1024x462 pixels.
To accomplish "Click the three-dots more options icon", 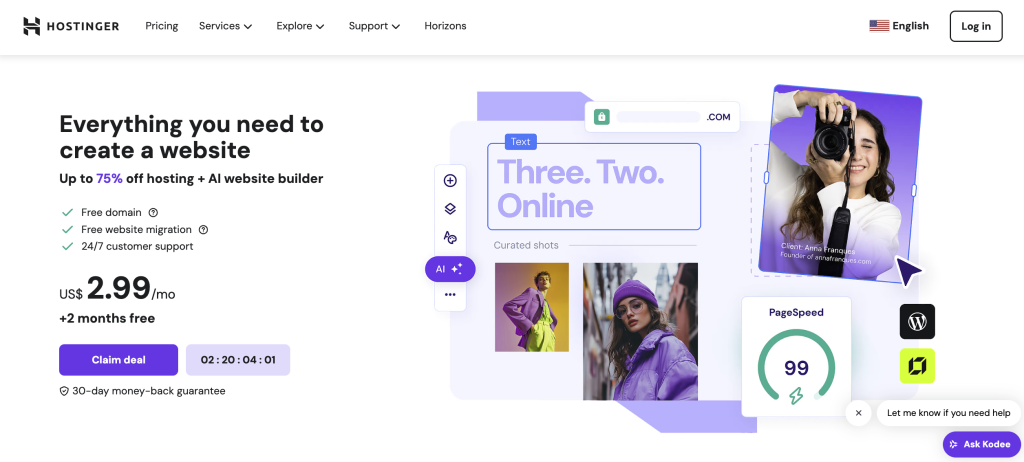I will click(450, 295).
